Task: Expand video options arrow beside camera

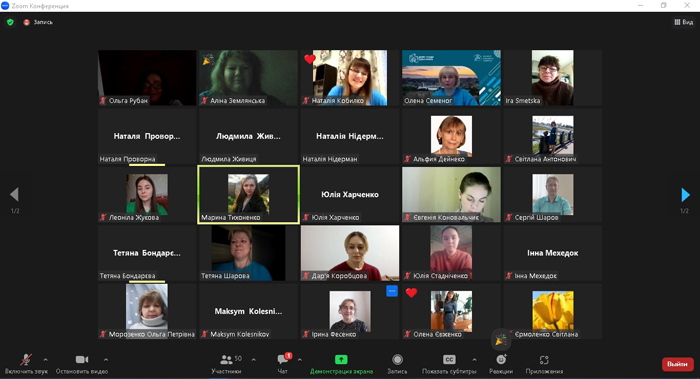Action: [x=106, y=359]
